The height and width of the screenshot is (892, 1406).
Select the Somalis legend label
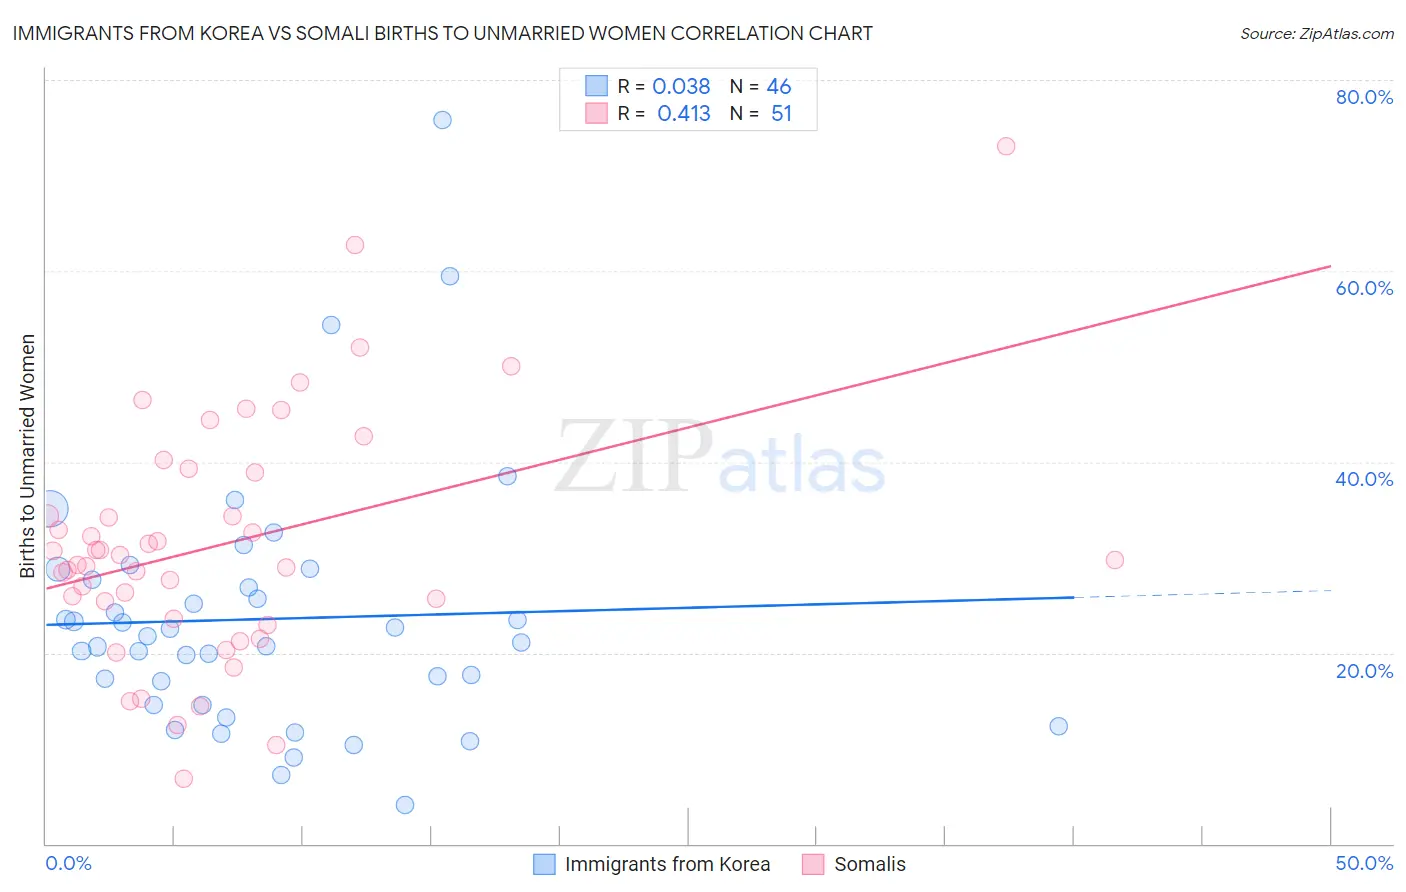tap(870, 864)
